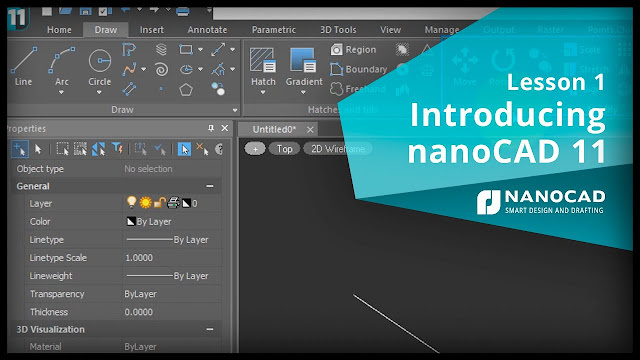Open the nanoCAD 11 application menu logo
640x360 pixels.
pos(17,18)
